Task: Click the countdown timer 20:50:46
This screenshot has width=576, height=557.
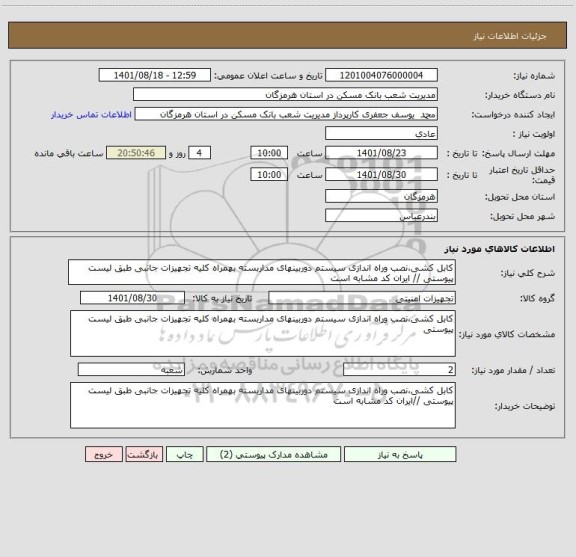Action: point(136,153)
